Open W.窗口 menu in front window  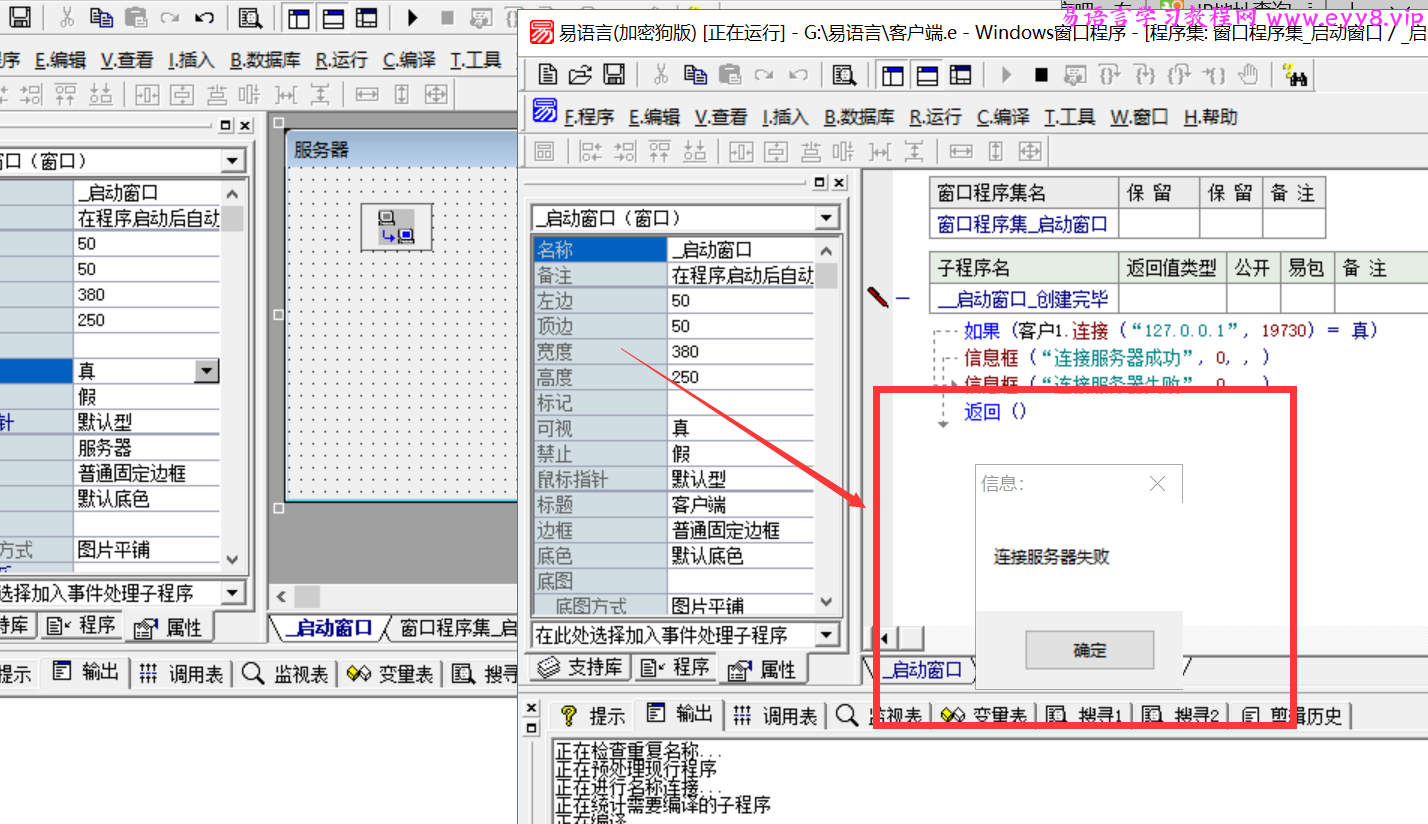tap(1139, 117)
